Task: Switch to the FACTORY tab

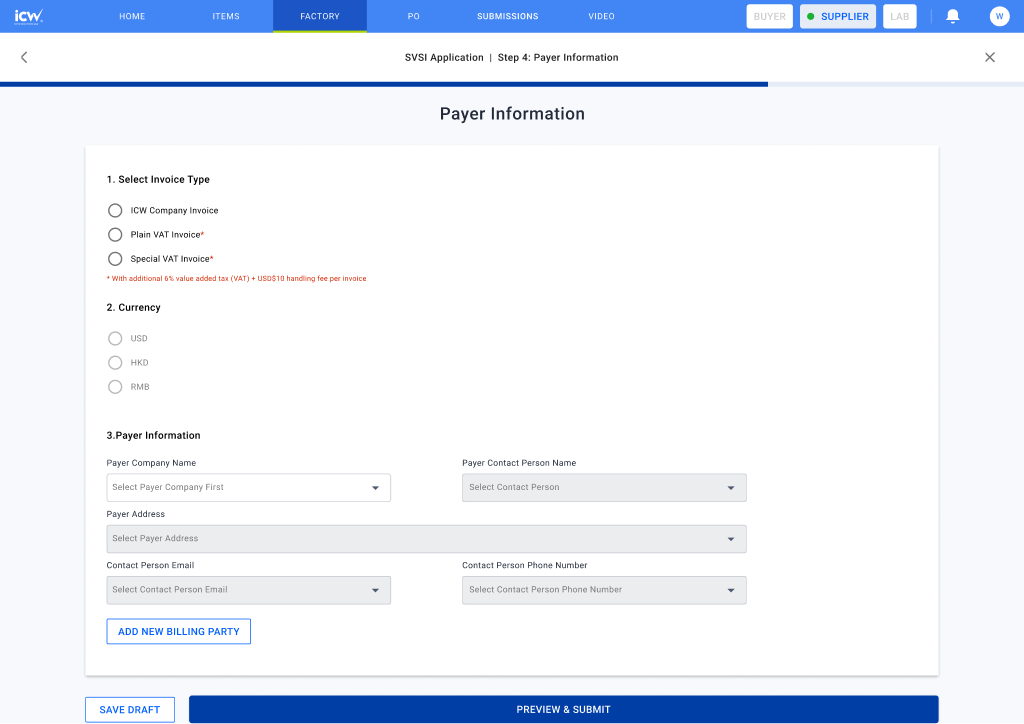Action: tap(320, 16)
